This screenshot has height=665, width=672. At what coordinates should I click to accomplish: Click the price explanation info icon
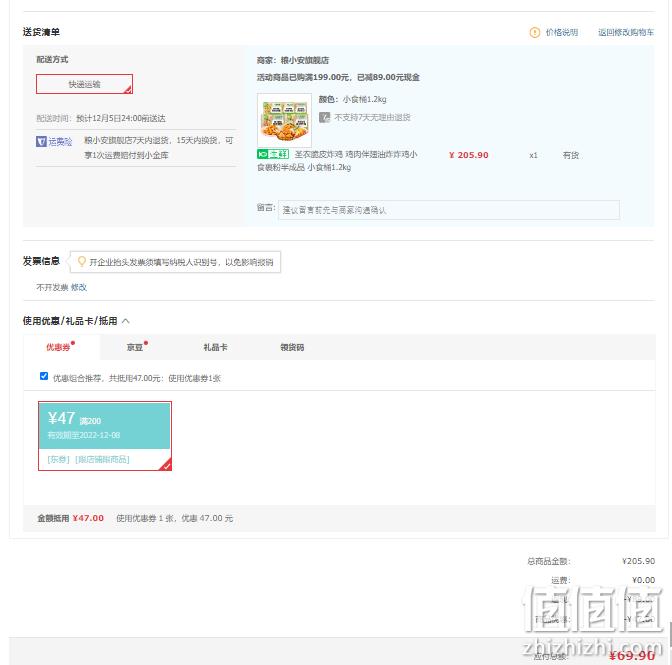534,32
